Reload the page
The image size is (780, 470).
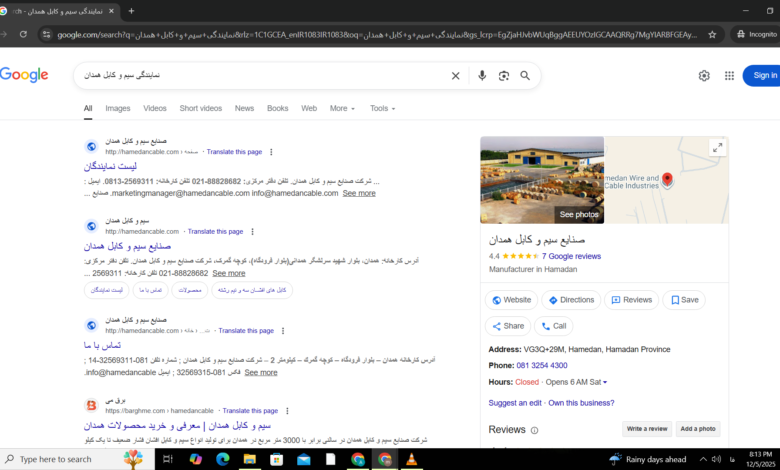23,34
